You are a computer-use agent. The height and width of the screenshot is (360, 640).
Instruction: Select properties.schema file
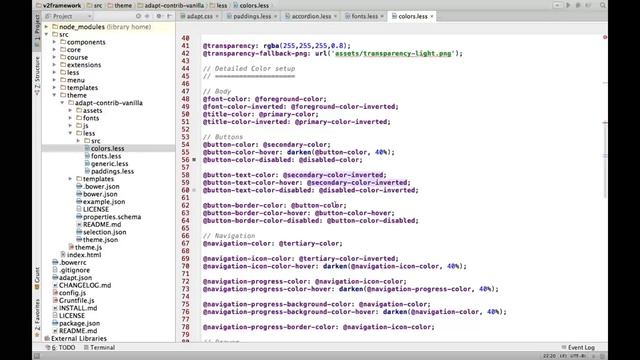(112, 217)
